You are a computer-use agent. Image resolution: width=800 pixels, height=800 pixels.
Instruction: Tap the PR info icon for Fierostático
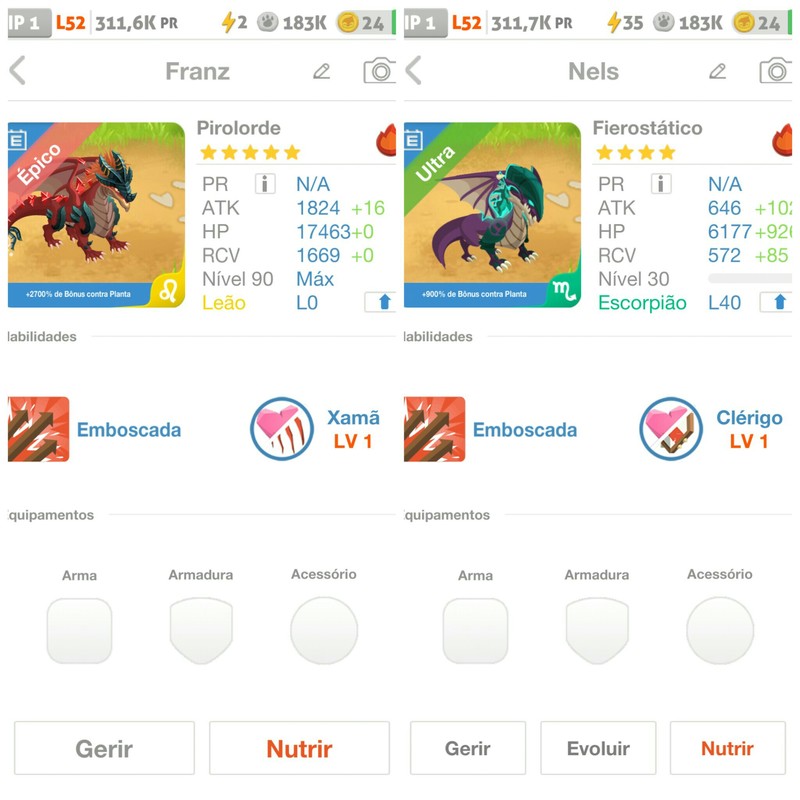[661, 184]
